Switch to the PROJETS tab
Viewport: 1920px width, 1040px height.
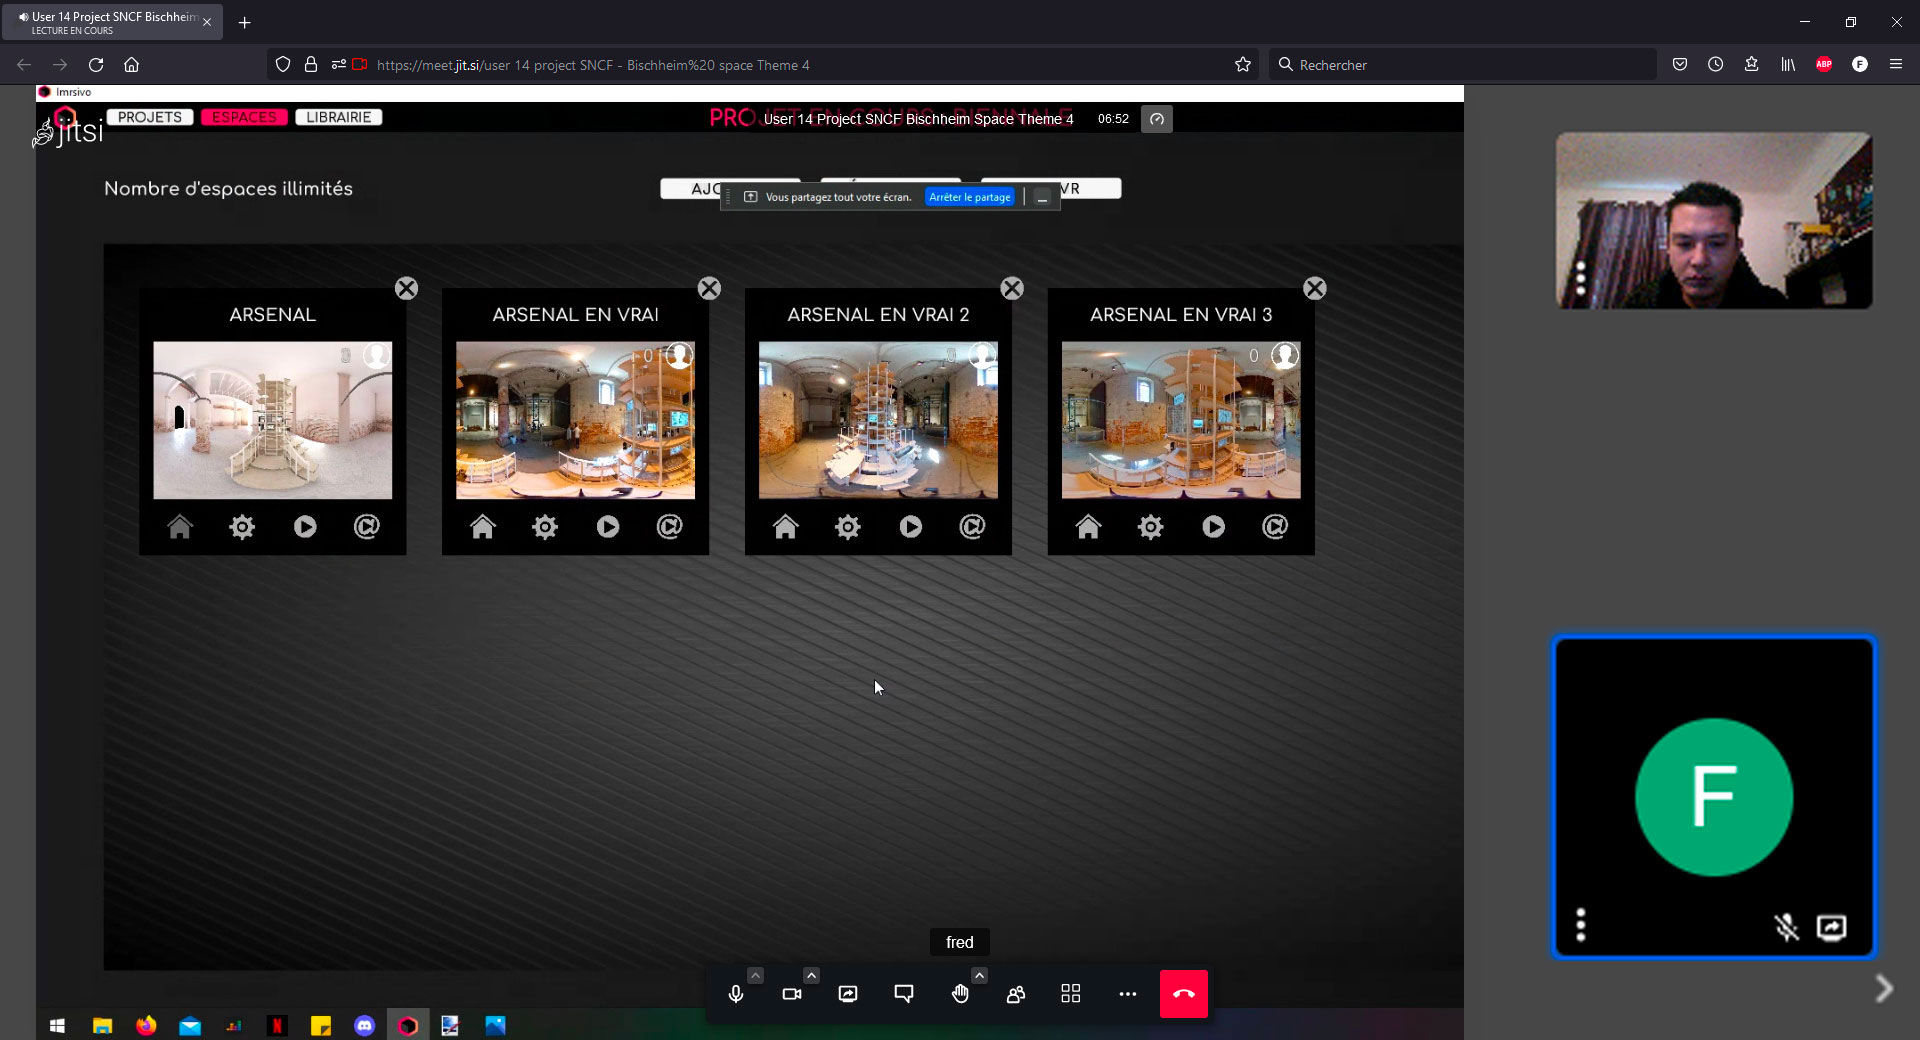click(150, 117)
